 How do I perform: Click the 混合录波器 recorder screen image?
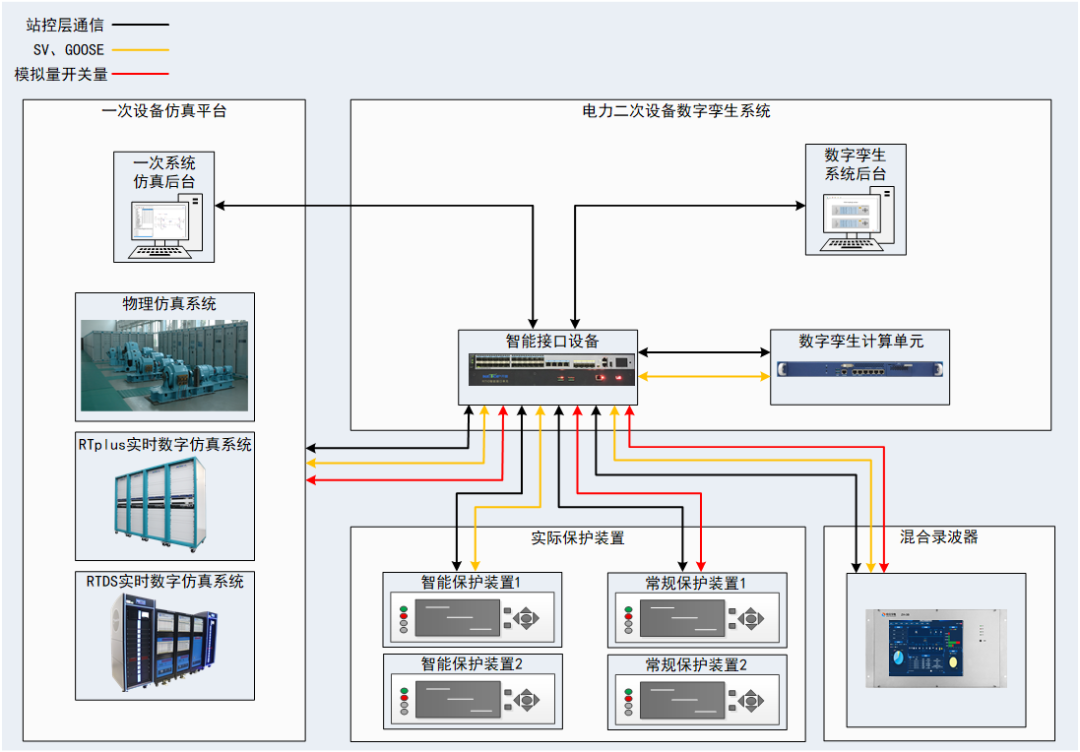(x=936, y=648)
